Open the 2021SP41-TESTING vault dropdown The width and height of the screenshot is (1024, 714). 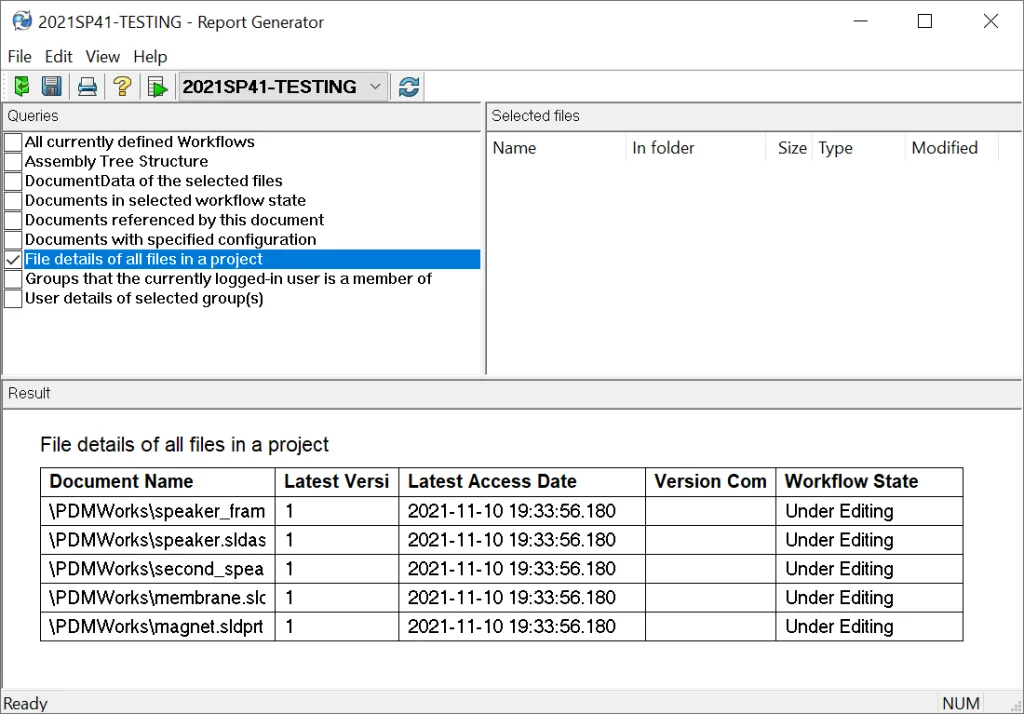tap(375, 87)
